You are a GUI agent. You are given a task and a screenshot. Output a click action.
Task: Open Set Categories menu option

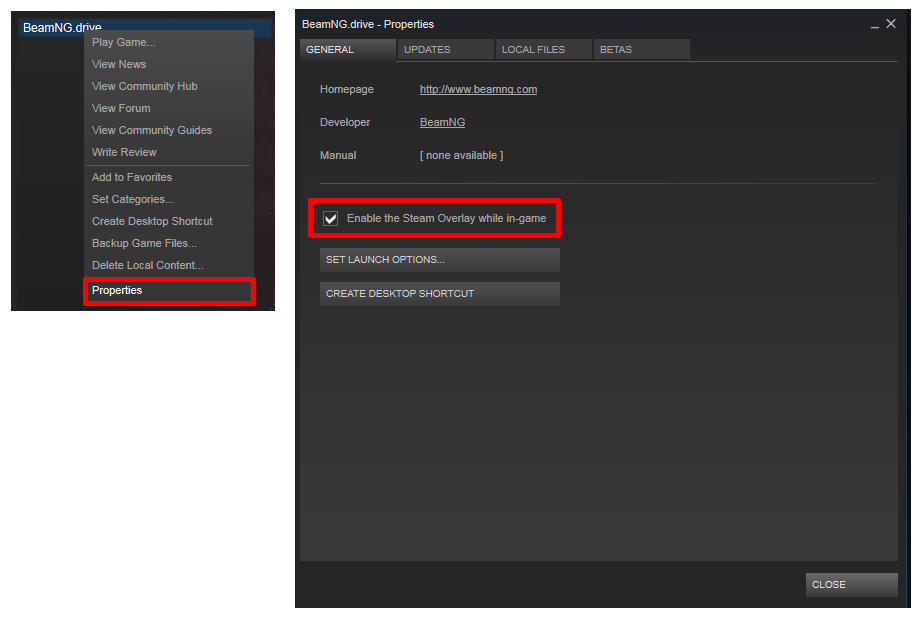[x=169, y=199]
